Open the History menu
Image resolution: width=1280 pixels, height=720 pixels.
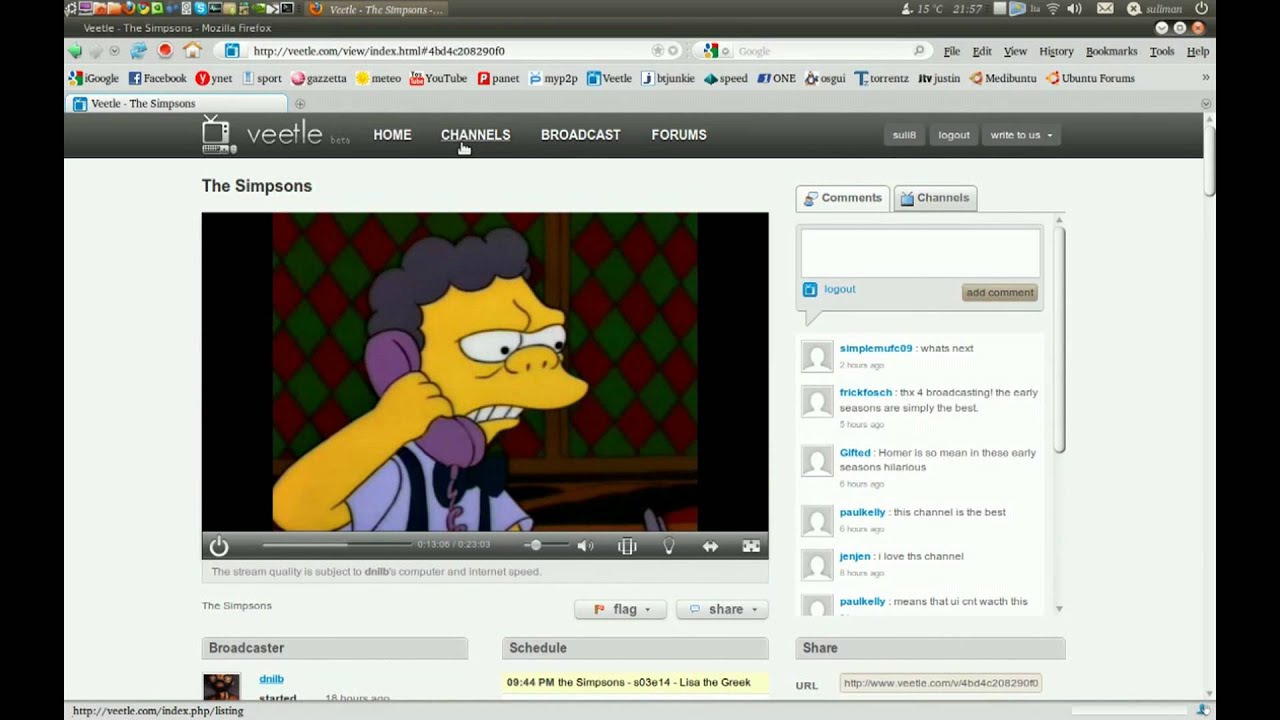click(x=1056, y=51)
